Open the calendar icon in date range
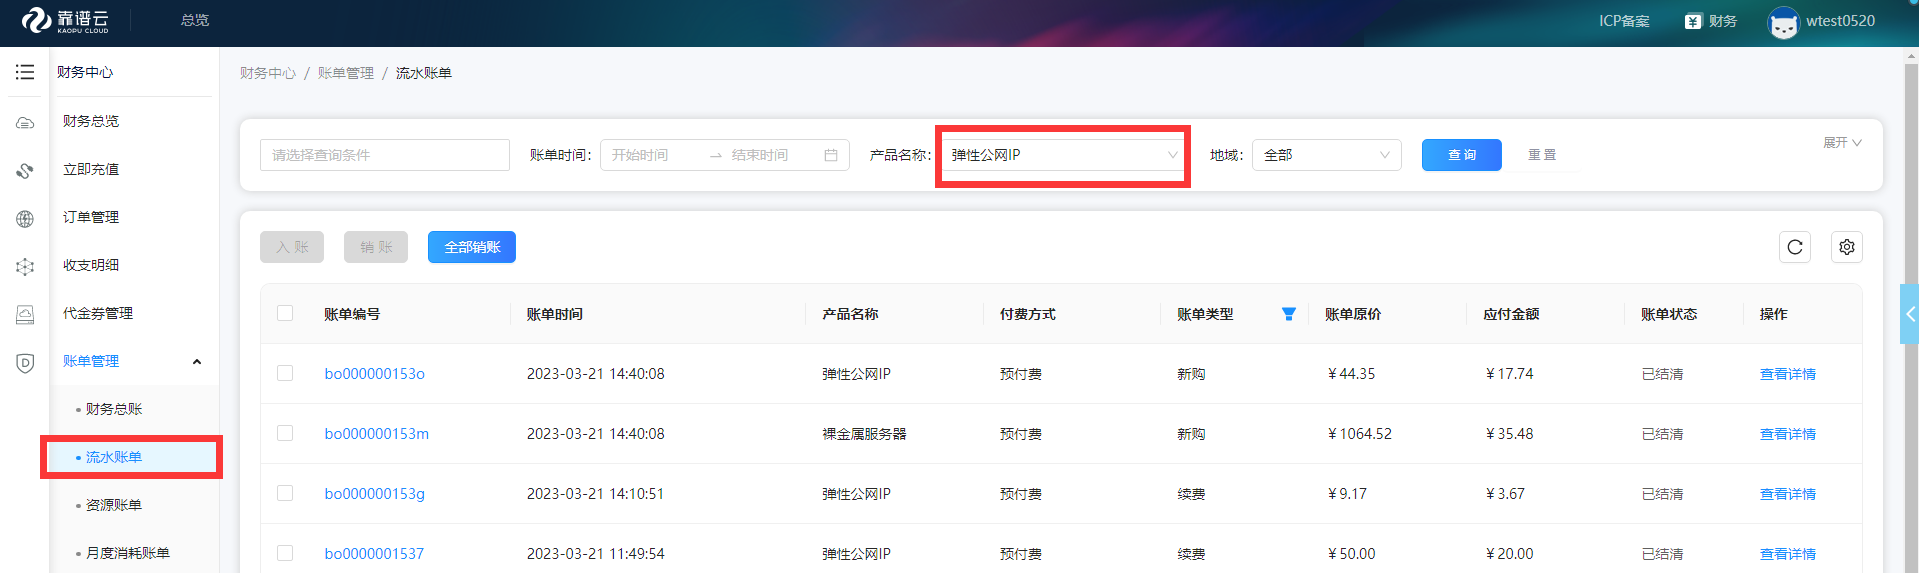 831,155
